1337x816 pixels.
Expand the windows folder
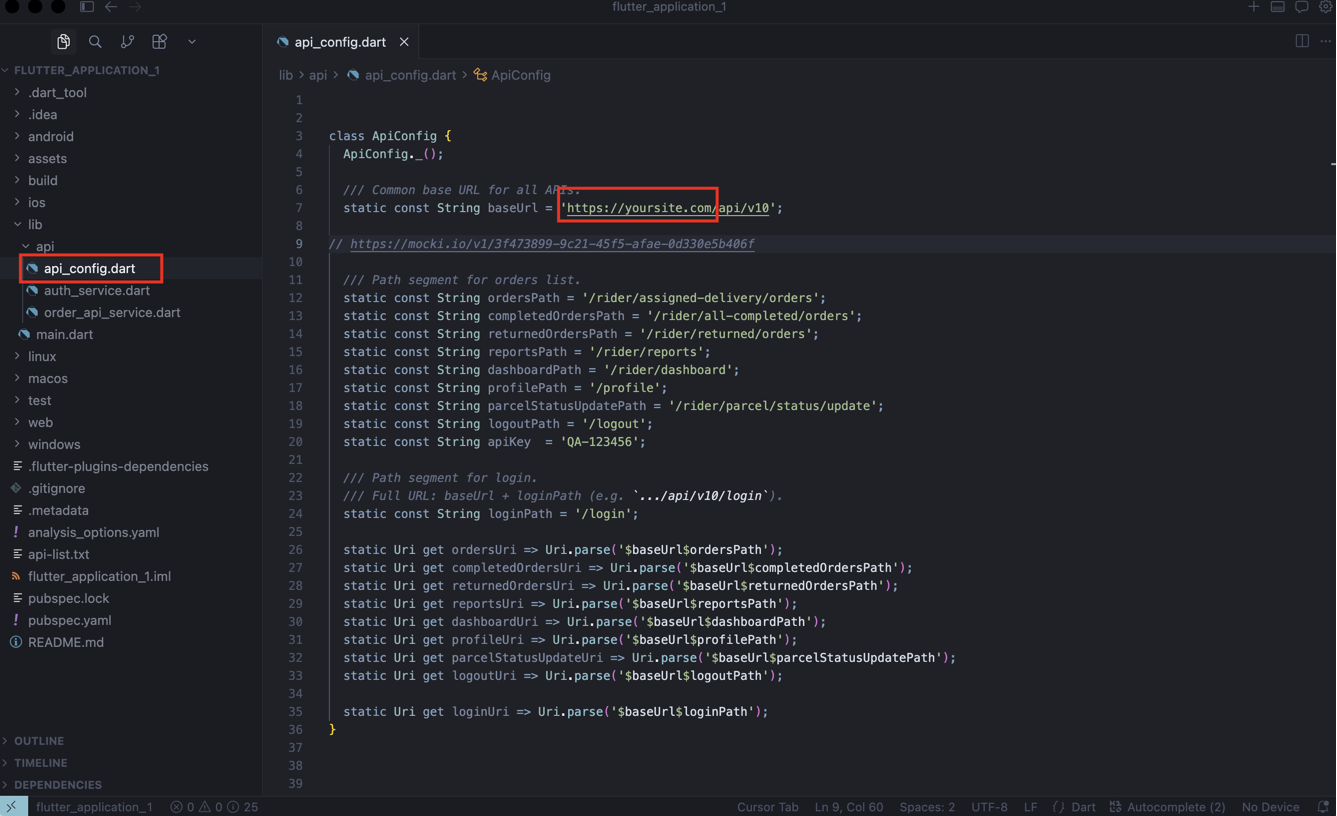pyautogui.click(x=53, y=444)
